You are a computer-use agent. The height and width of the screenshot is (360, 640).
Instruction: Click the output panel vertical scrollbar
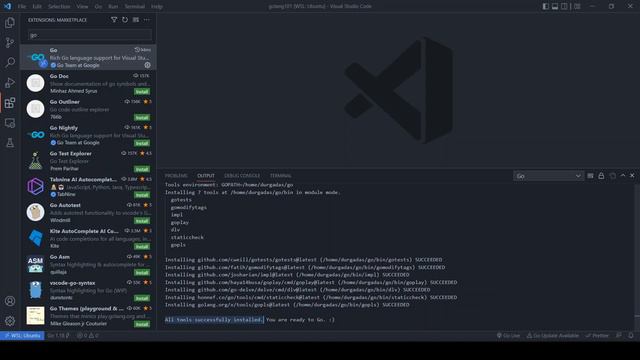coord(637,256)
